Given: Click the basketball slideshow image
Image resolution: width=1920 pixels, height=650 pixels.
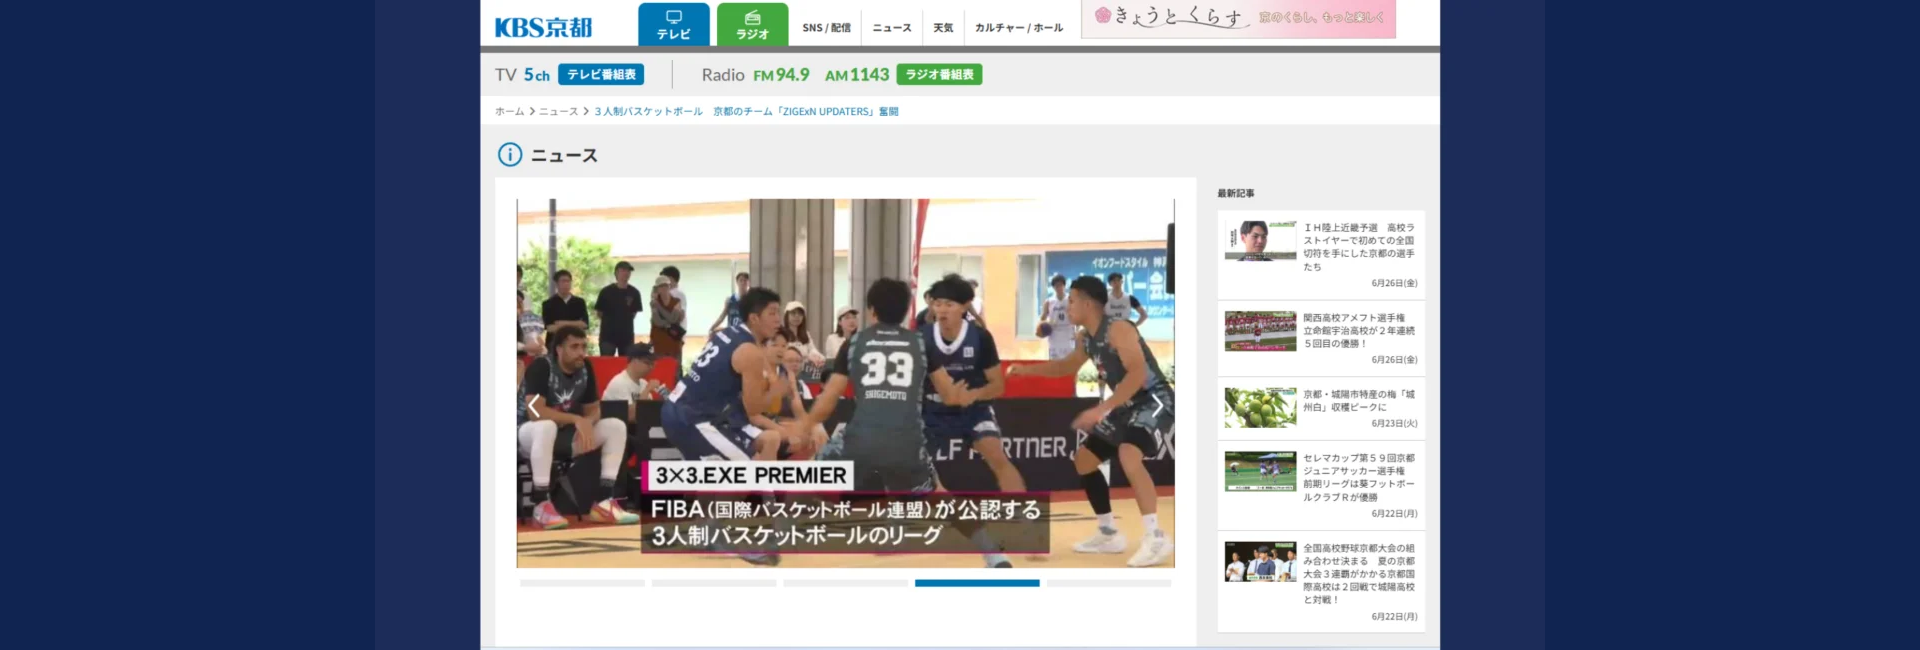Looking at the screenshot, I should (845, 383).
